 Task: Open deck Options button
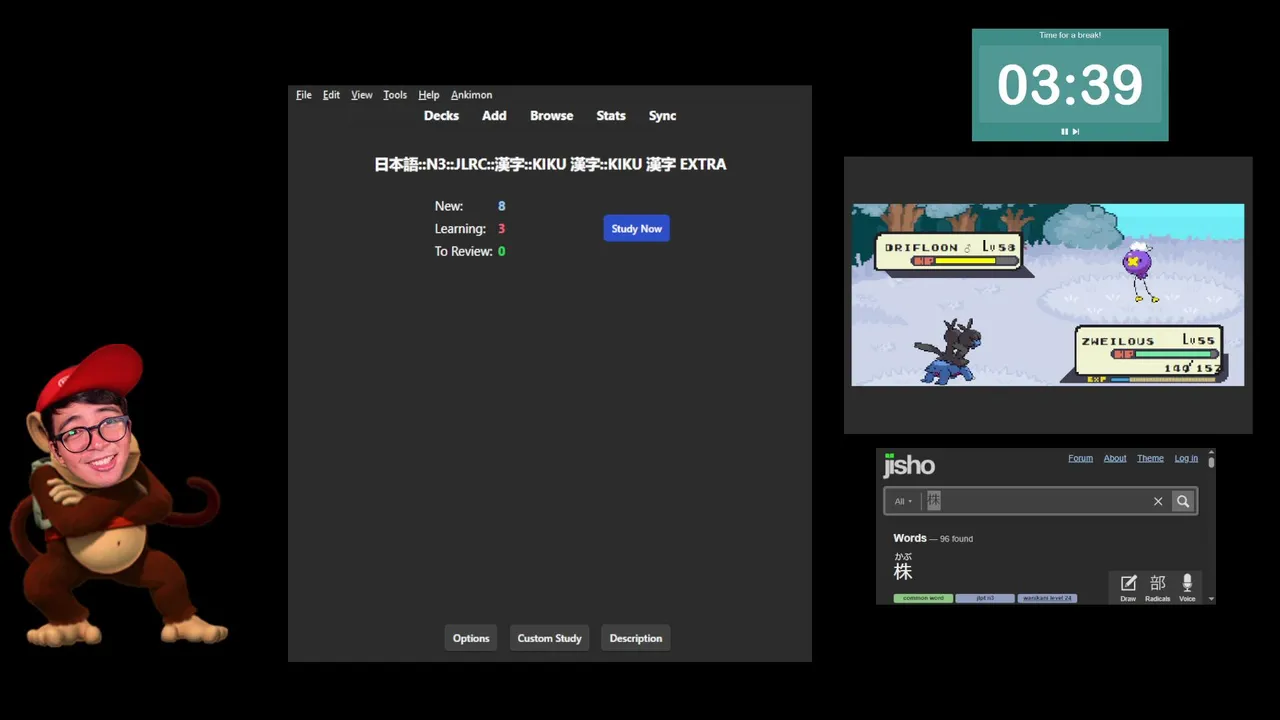tap(471, 638)
